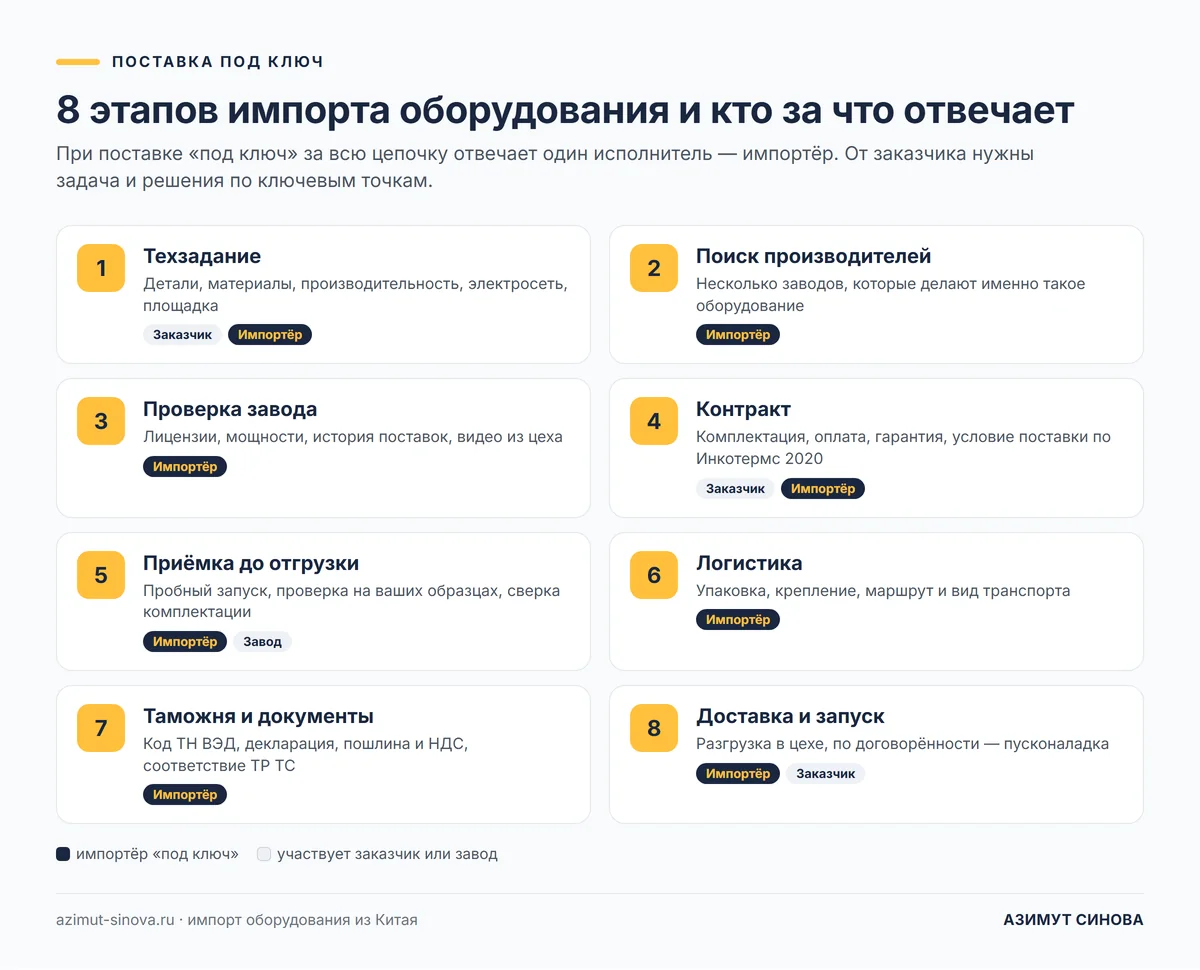Screen dimensions: 1200x970
Task: Click the Импортёр tag under Таможня и документы
Action: point(185,795)
